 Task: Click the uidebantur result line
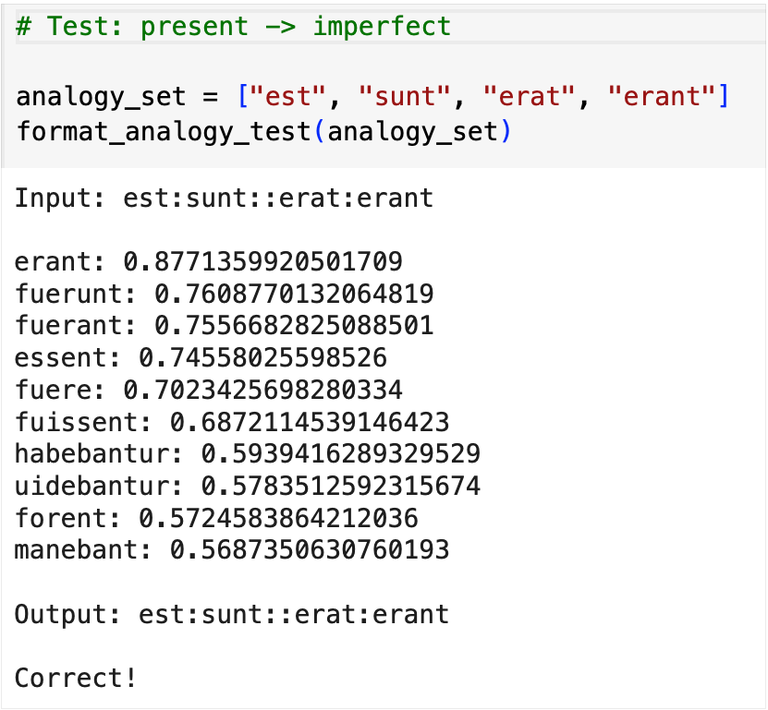[x=248, y=486]
